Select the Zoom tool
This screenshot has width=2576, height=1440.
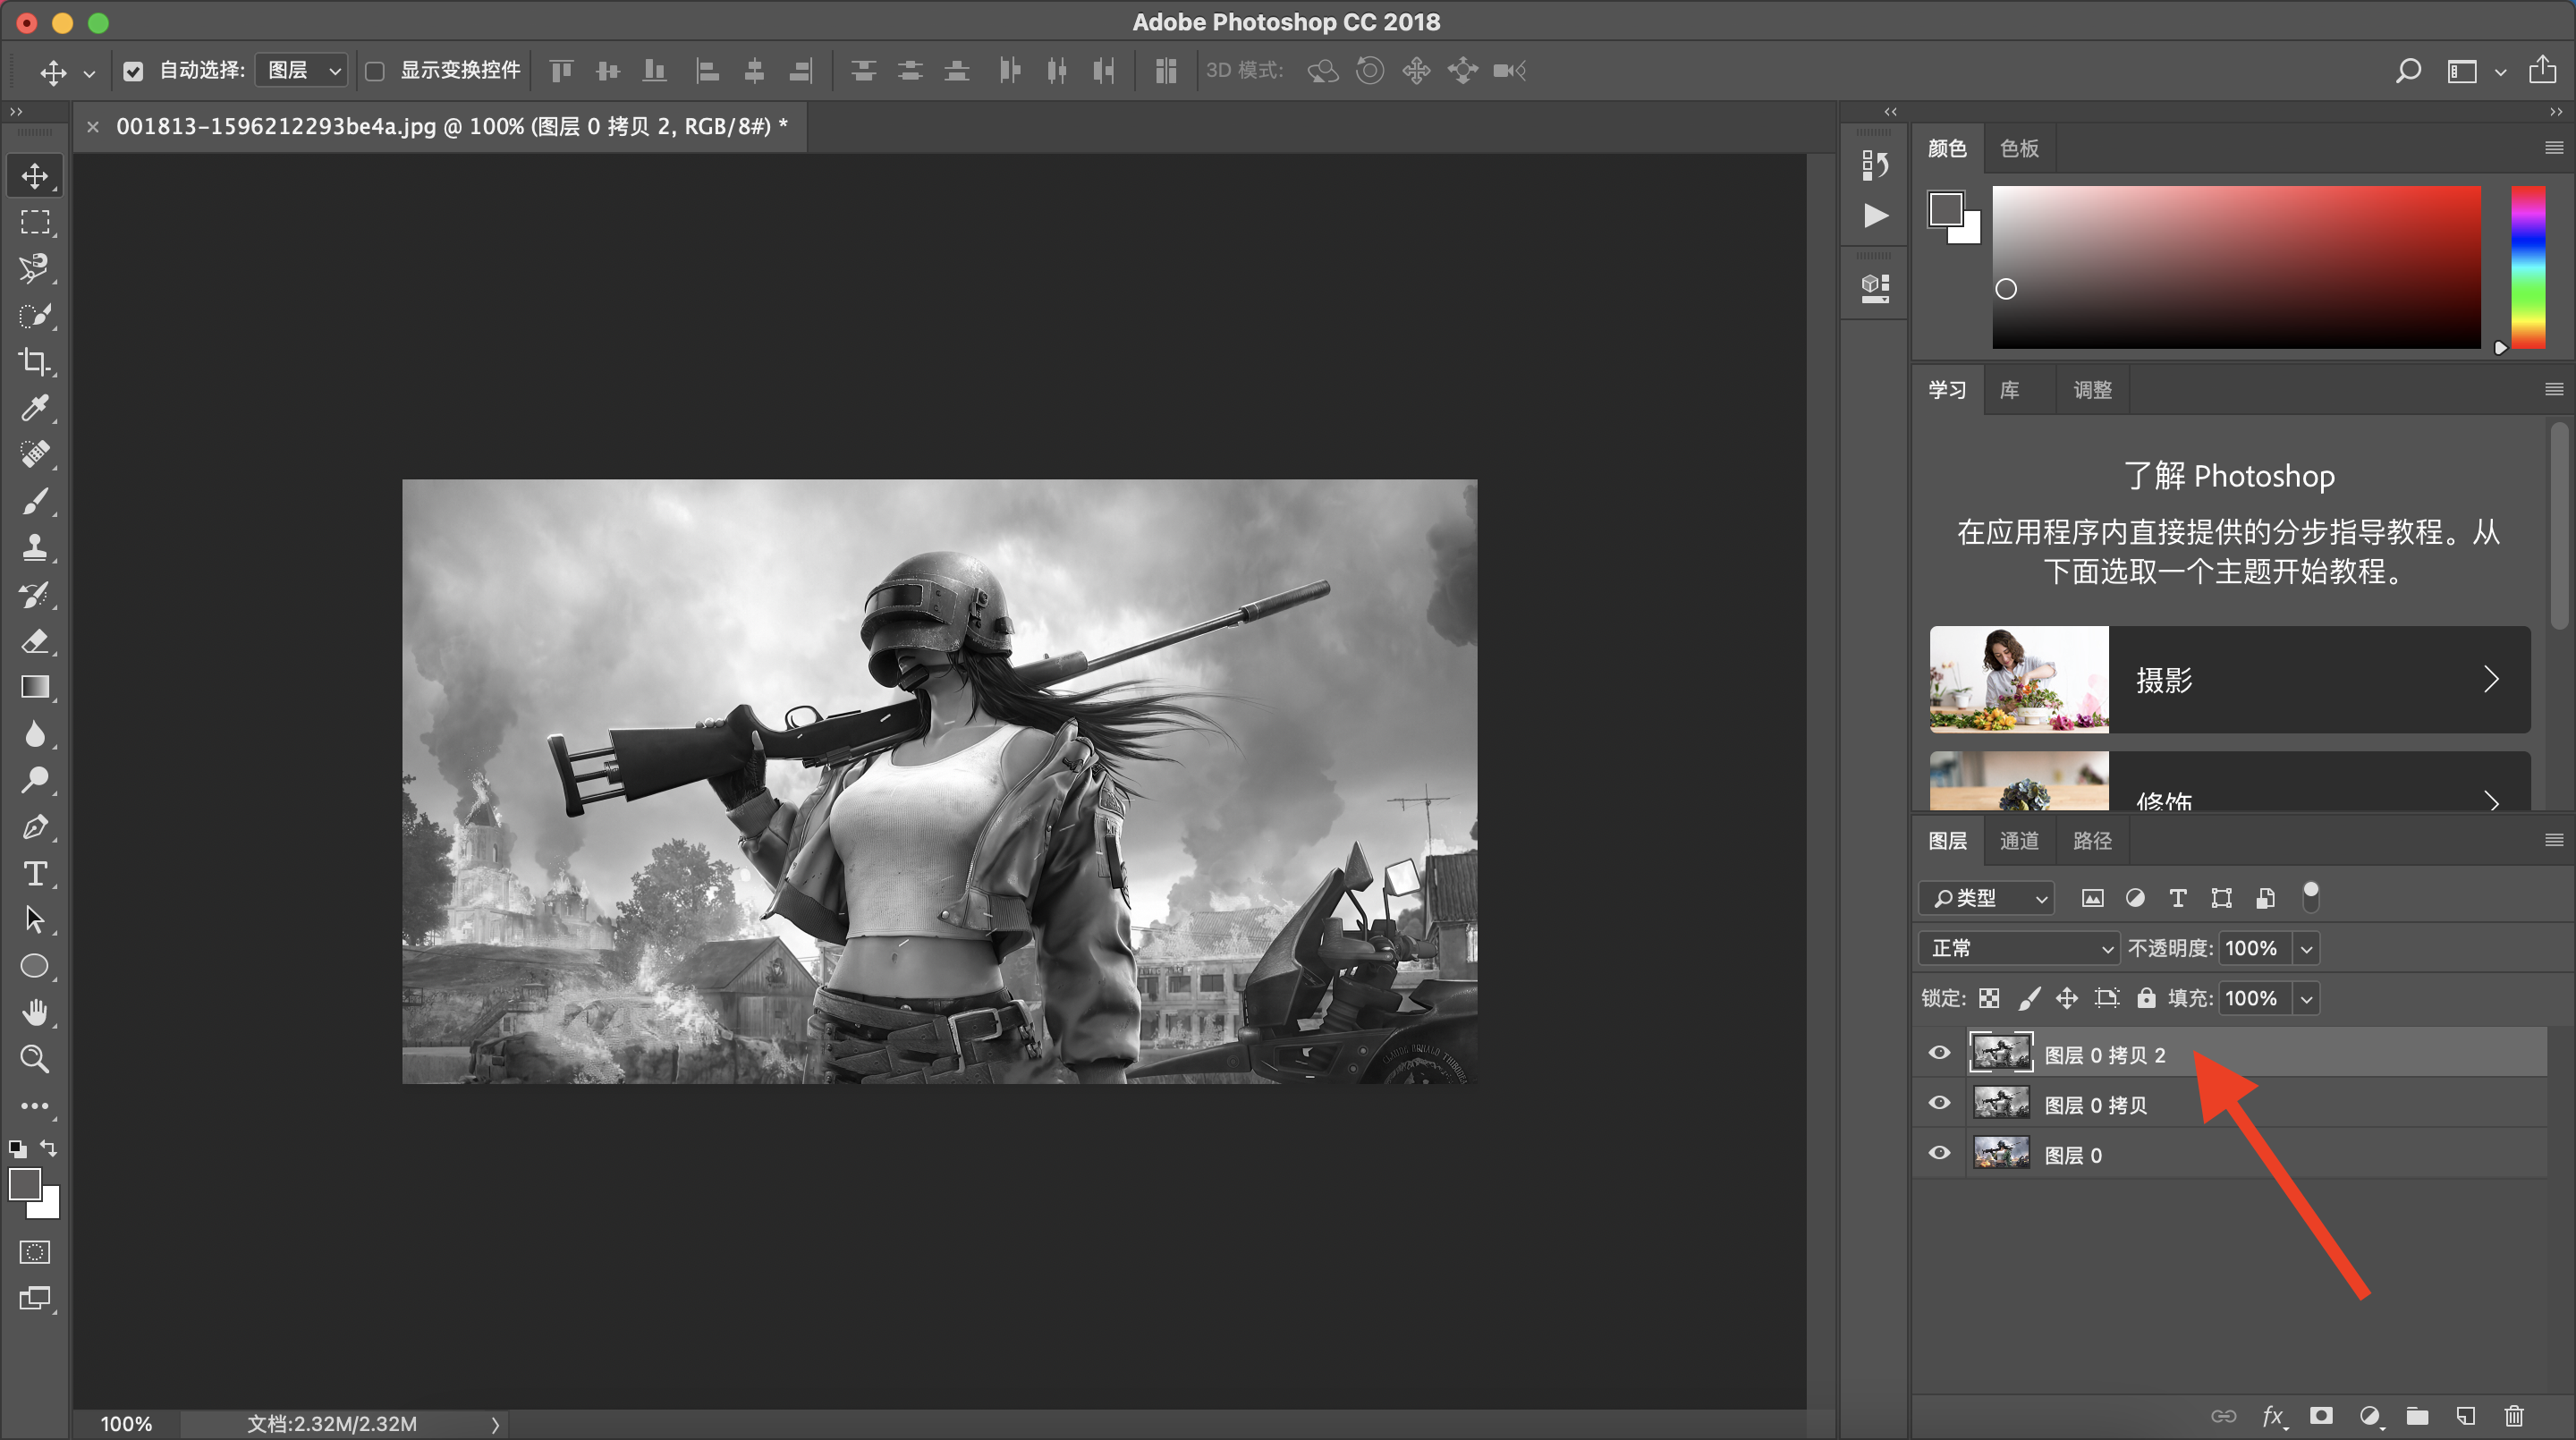point(35,1059)
